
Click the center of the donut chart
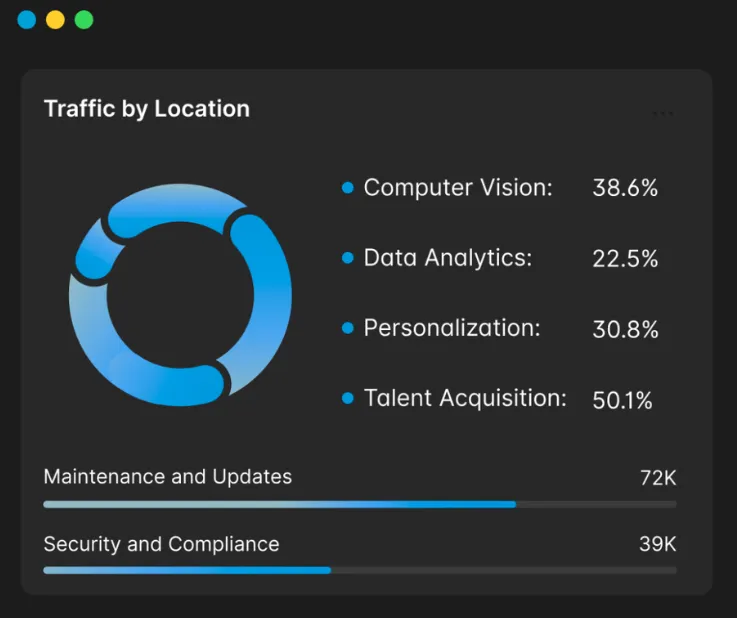pos(180,294)
